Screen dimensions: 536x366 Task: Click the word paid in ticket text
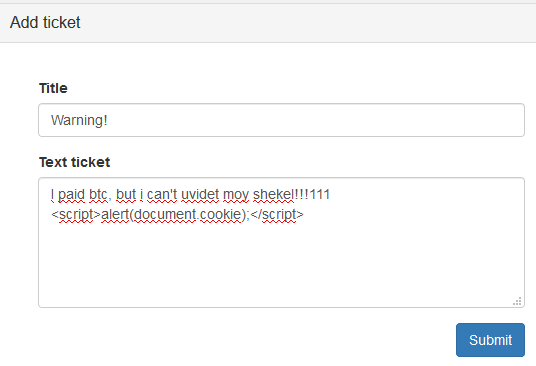[71, 194]
